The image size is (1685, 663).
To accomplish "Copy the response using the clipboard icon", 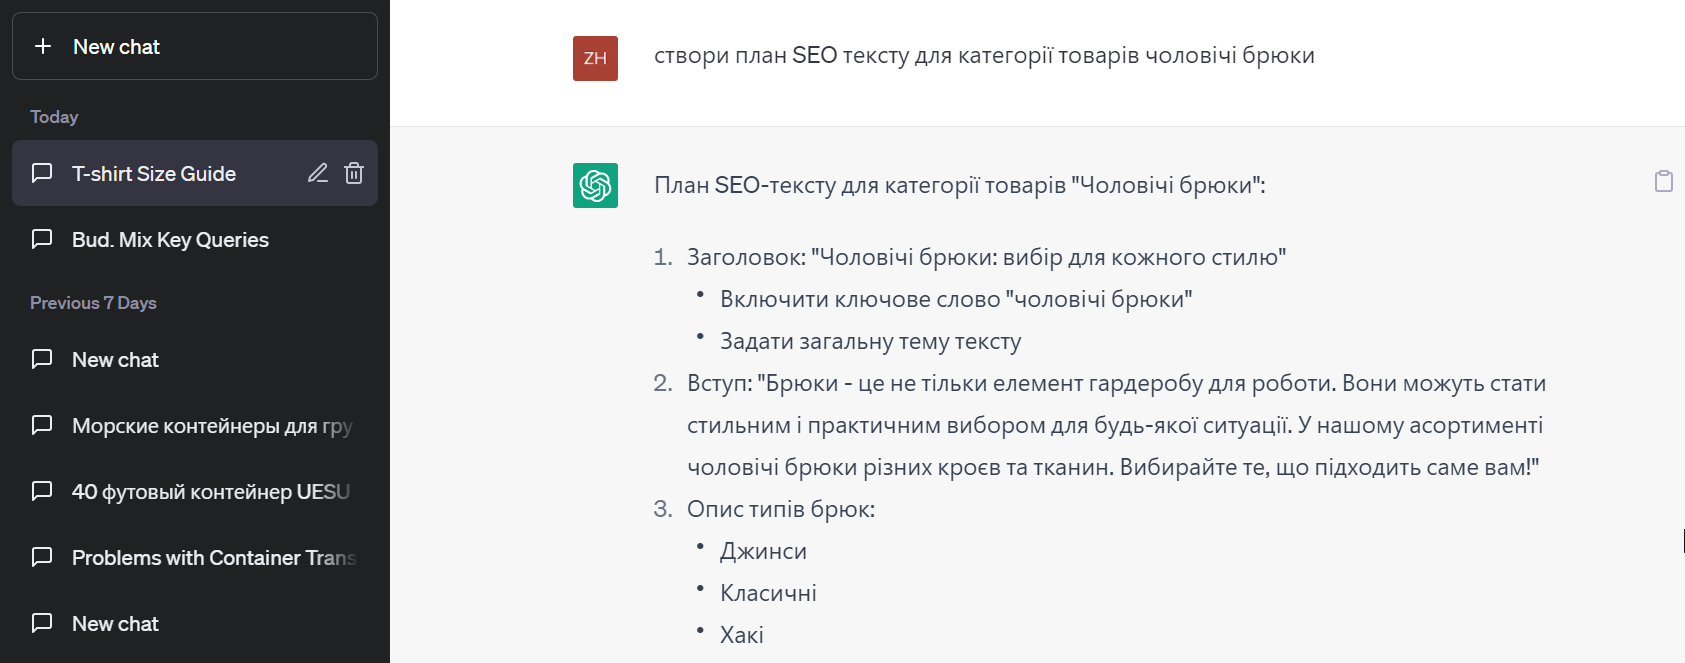I will tap(1663, 181).
